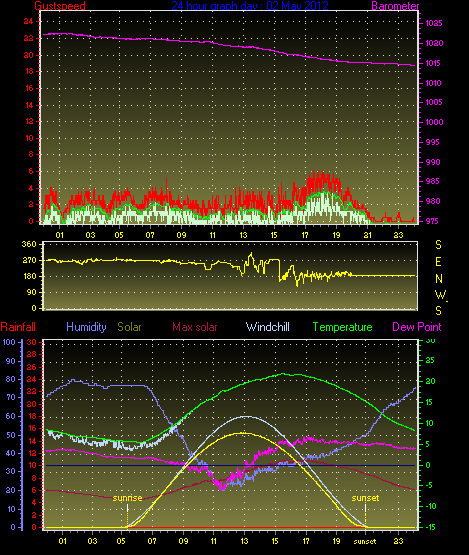Click the 16 value on the gust speed axis
This screenshot has width=469, height=555.
point(29,88)
